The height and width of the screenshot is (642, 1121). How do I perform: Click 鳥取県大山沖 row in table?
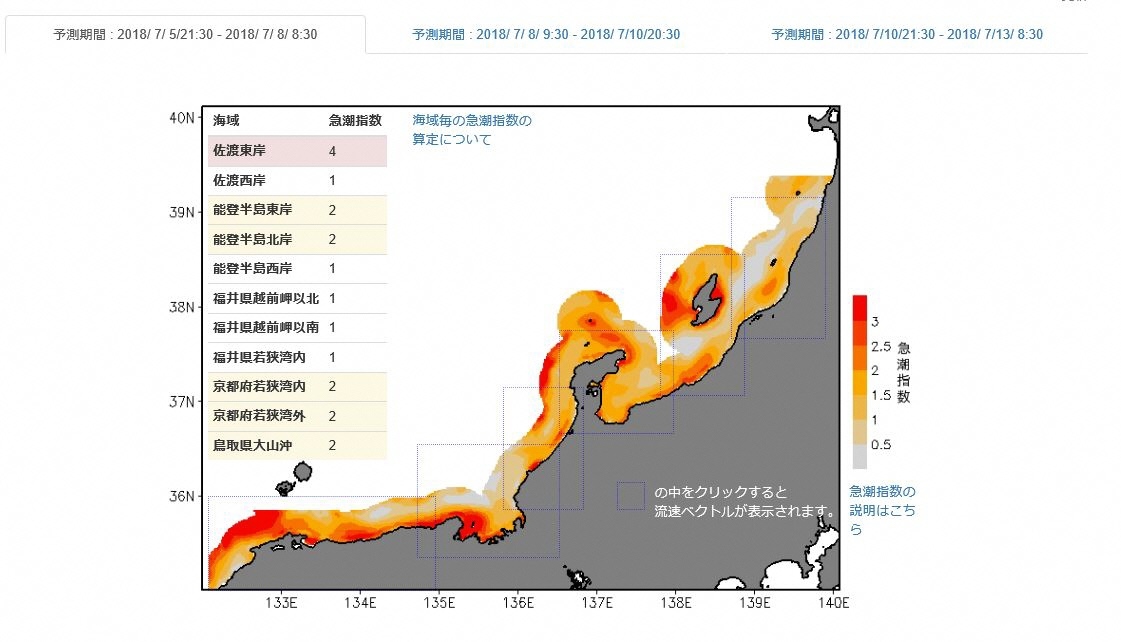coord(297,445)
